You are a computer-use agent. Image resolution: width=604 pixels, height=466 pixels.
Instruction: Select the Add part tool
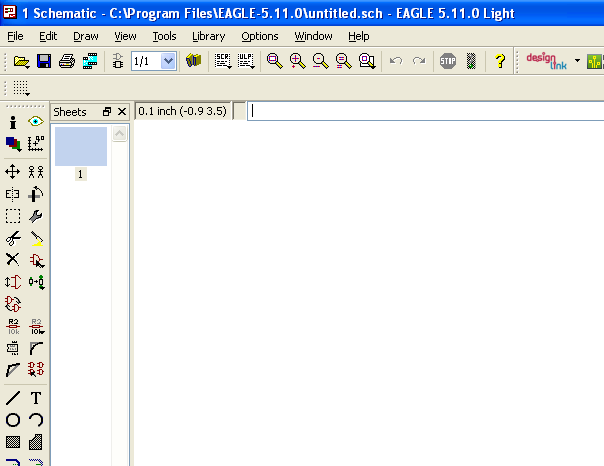[x=37, y=261]
